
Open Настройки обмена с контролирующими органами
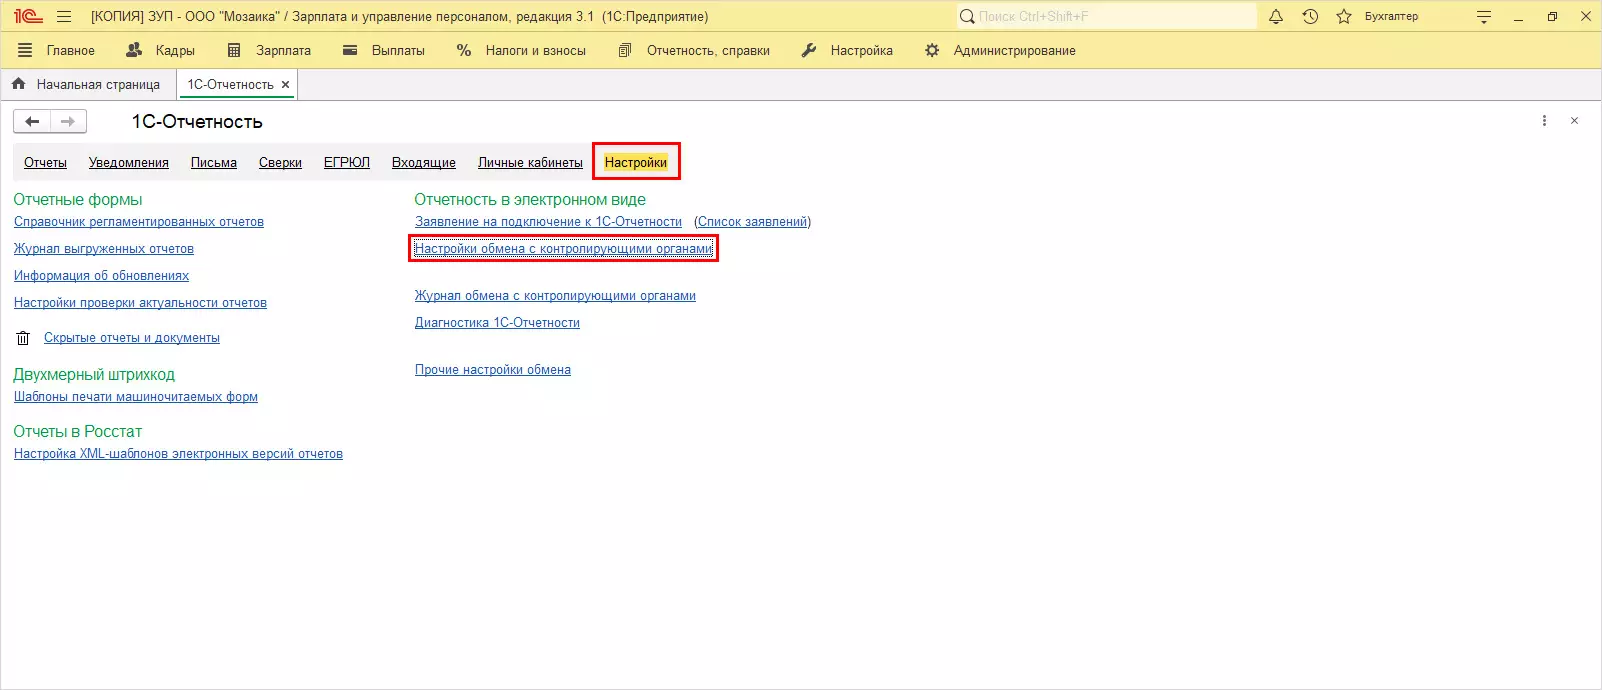[564, 249]
